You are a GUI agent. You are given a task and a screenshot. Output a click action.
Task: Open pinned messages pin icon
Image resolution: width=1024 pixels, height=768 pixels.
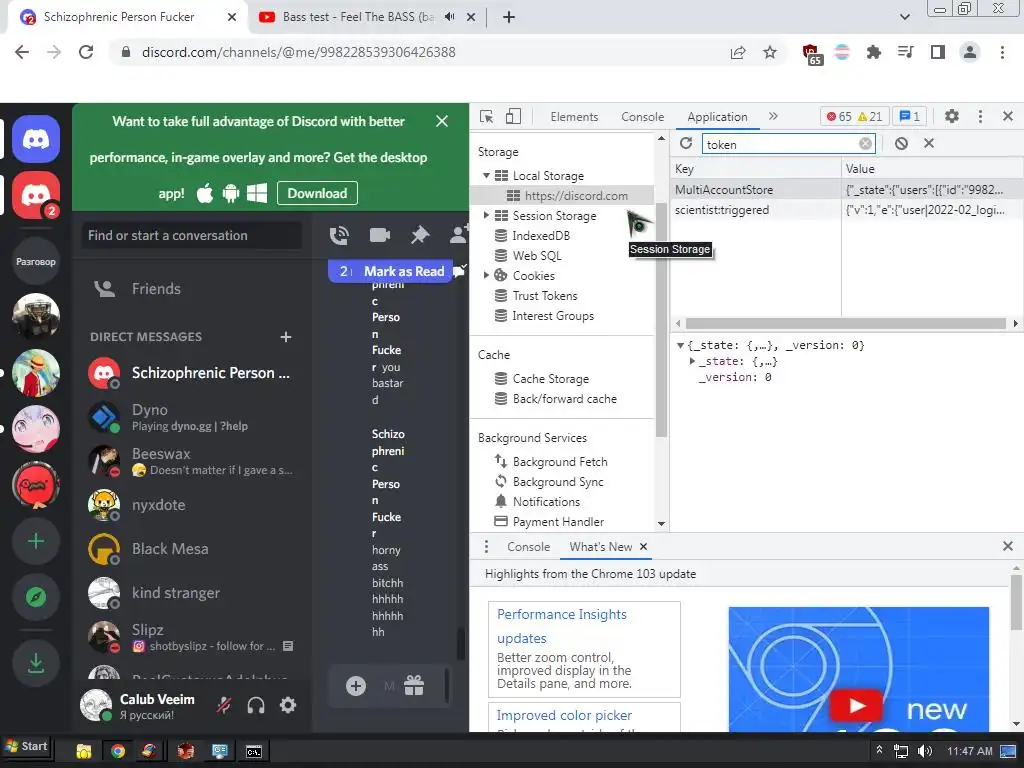pos(419,234)
